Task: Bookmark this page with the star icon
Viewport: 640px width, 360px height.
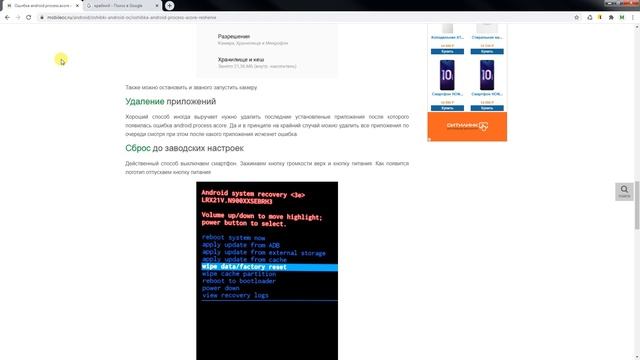Action: click(576, 18)
